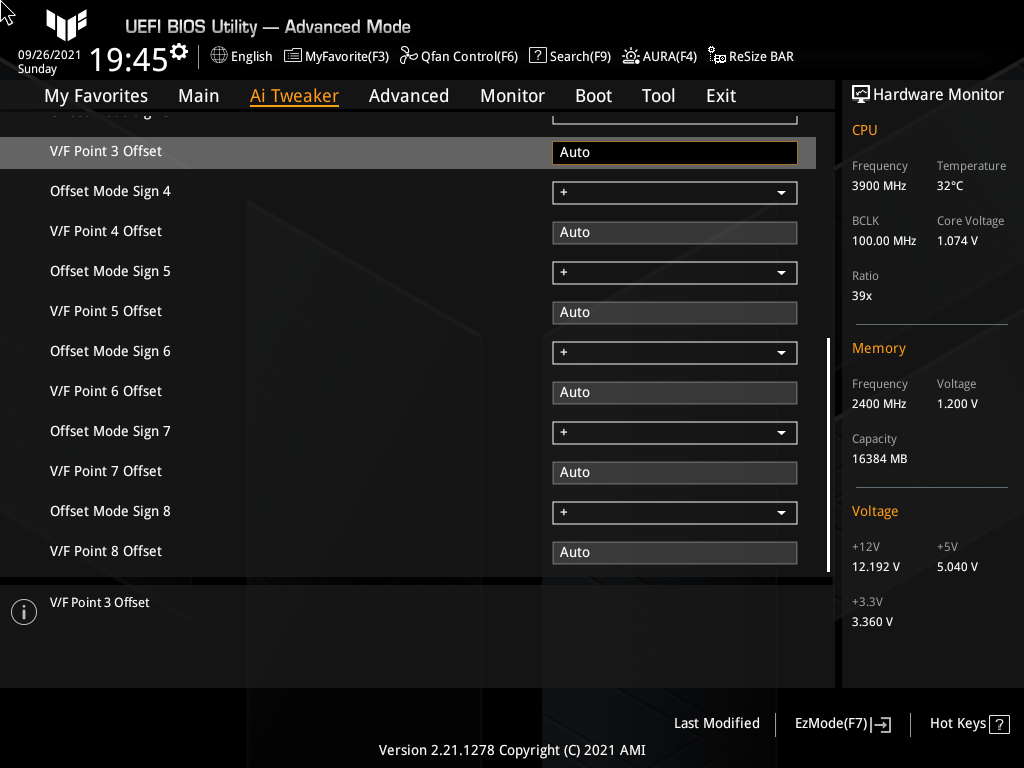The width and height of the screenshot is (1024, 768).
Task: Open the Offset Mode Sign 6 dropdown
Action: (674, 352)
